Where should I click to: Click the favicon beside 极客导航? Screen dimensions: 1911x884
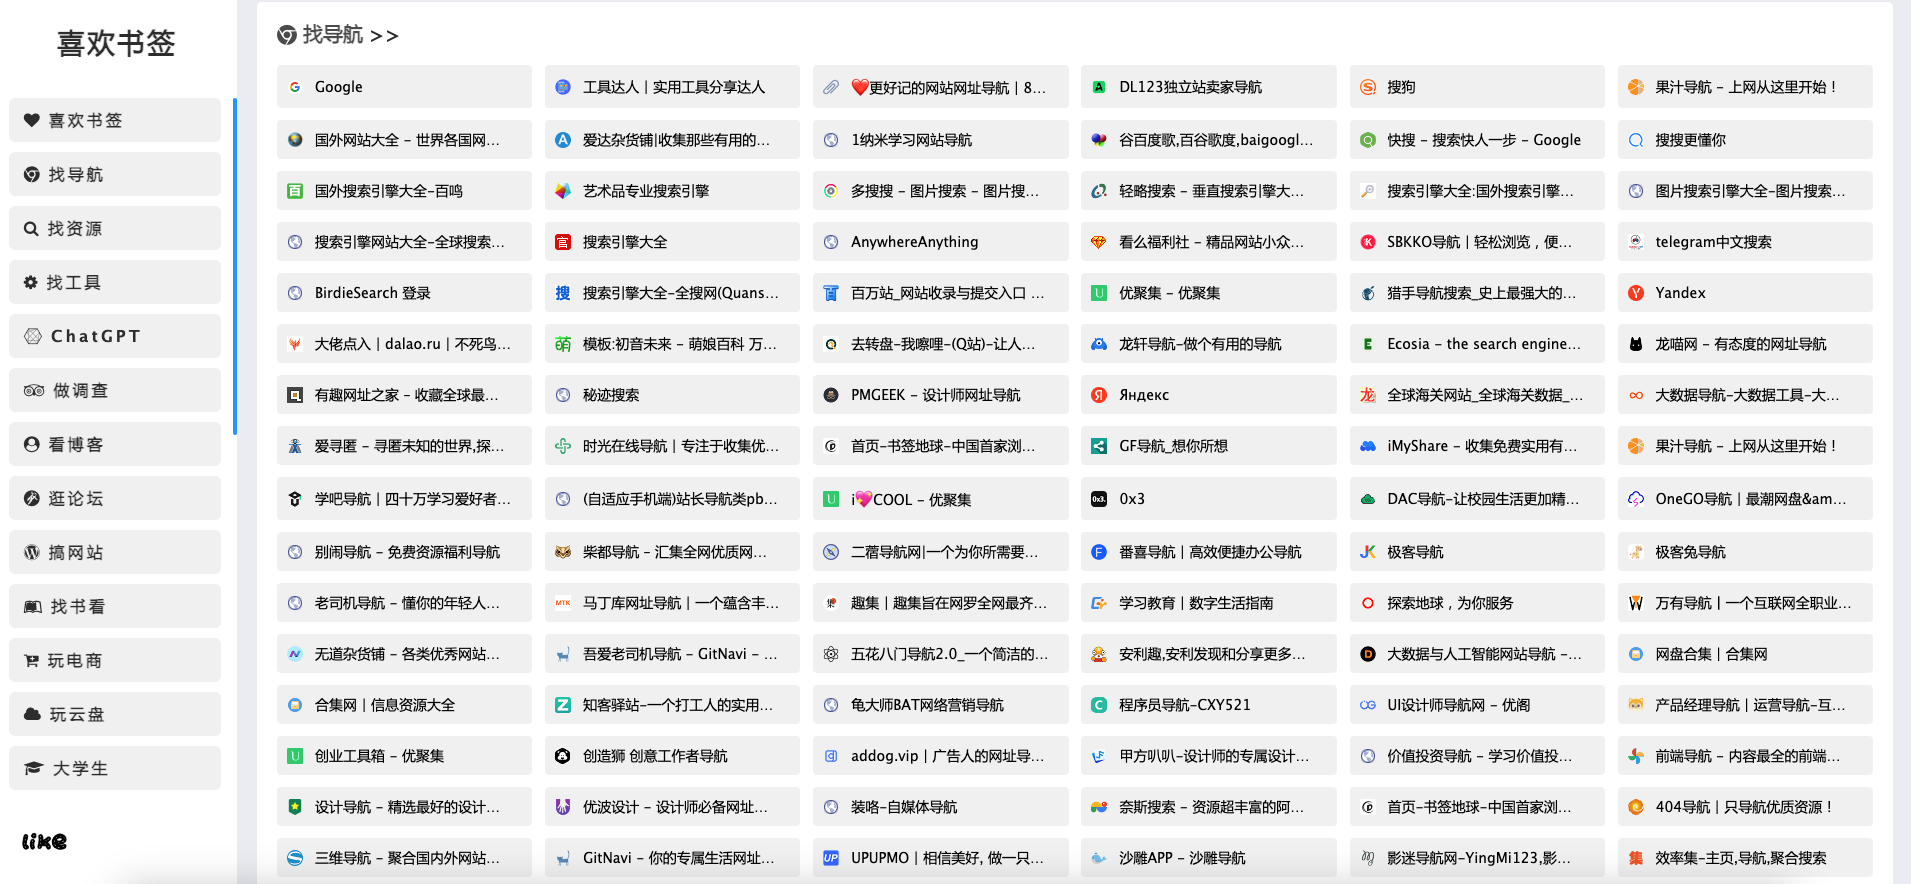tap(1368, 552)
